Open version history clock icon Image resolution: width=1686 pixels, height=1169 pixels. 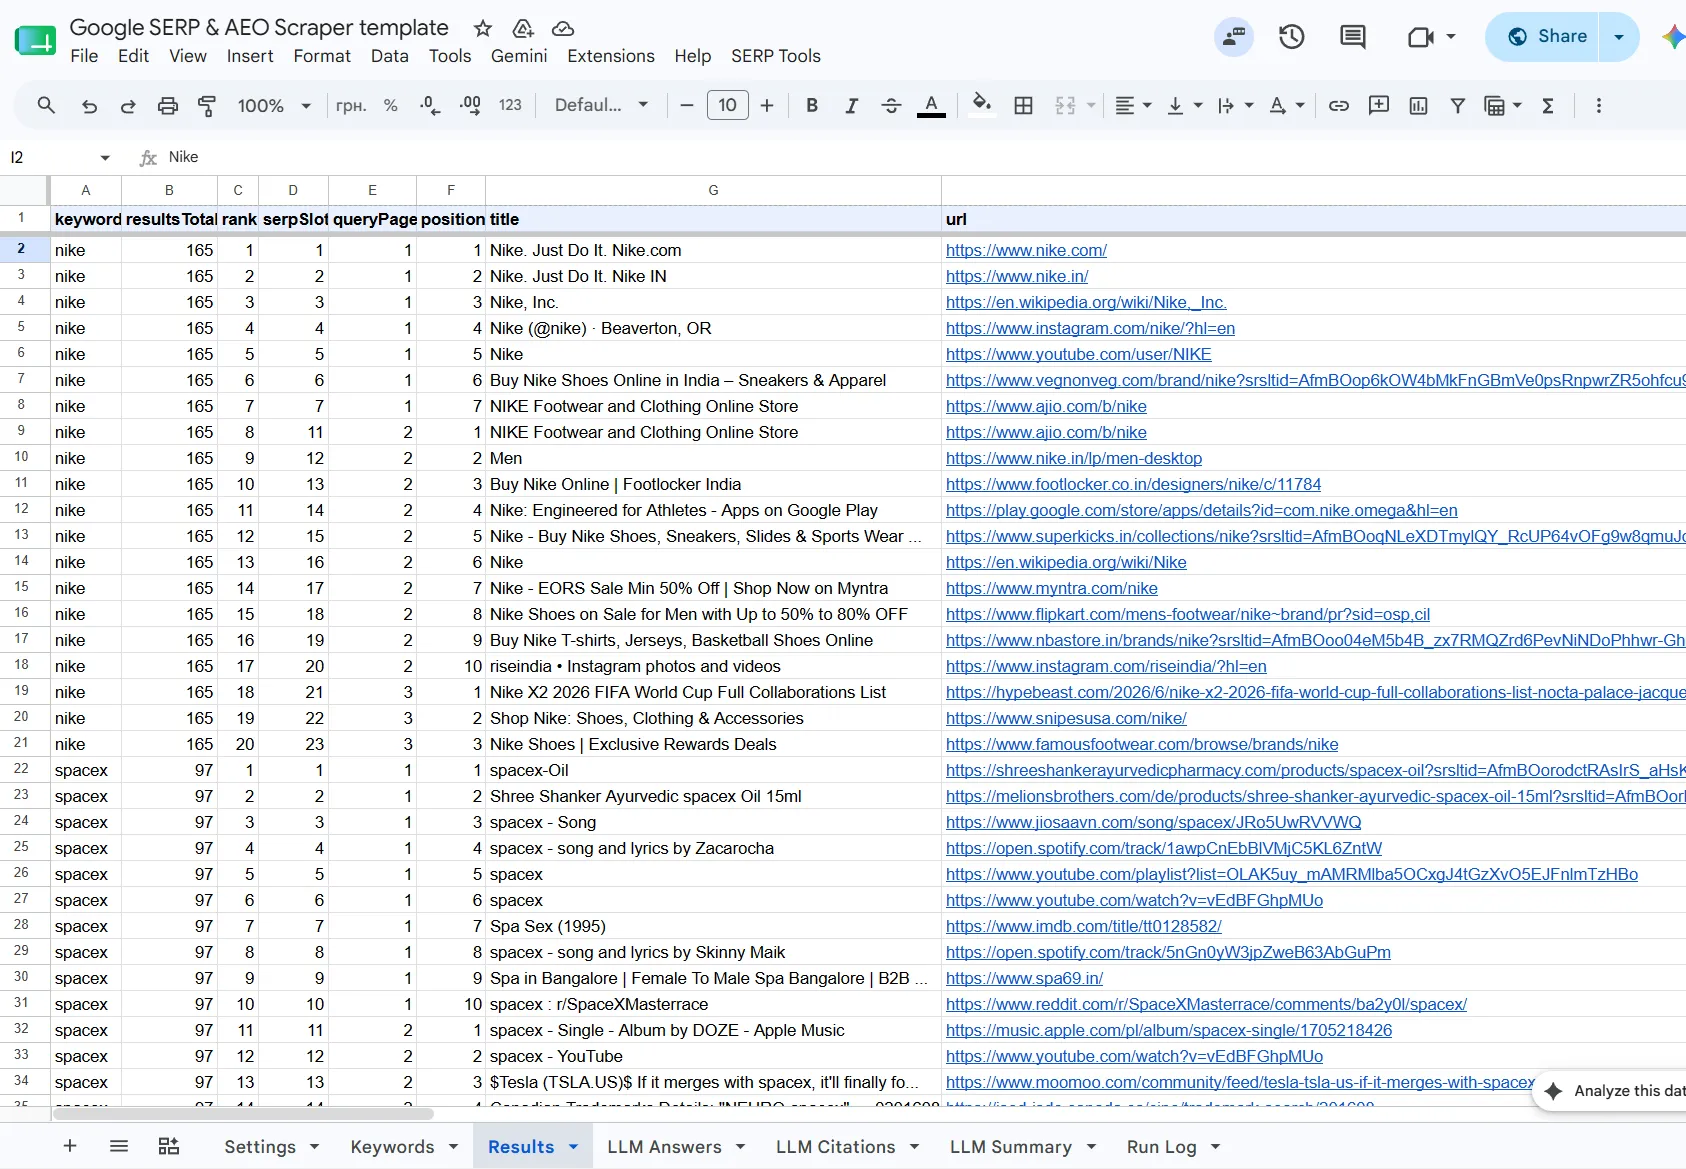[x=1292, y=37]
